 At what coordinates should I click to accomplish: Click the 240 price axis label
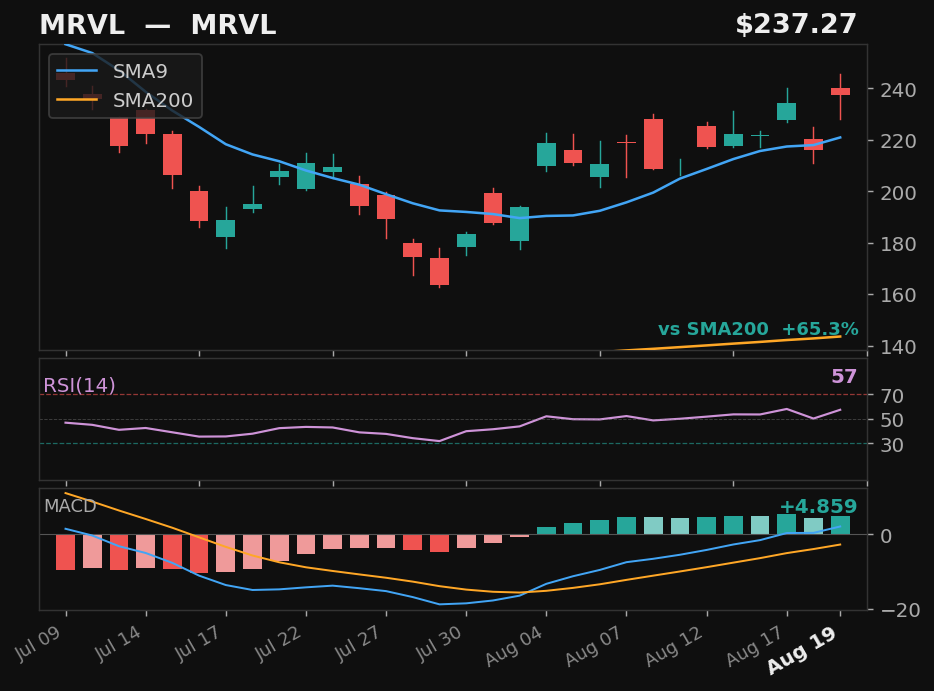point(898,90)
